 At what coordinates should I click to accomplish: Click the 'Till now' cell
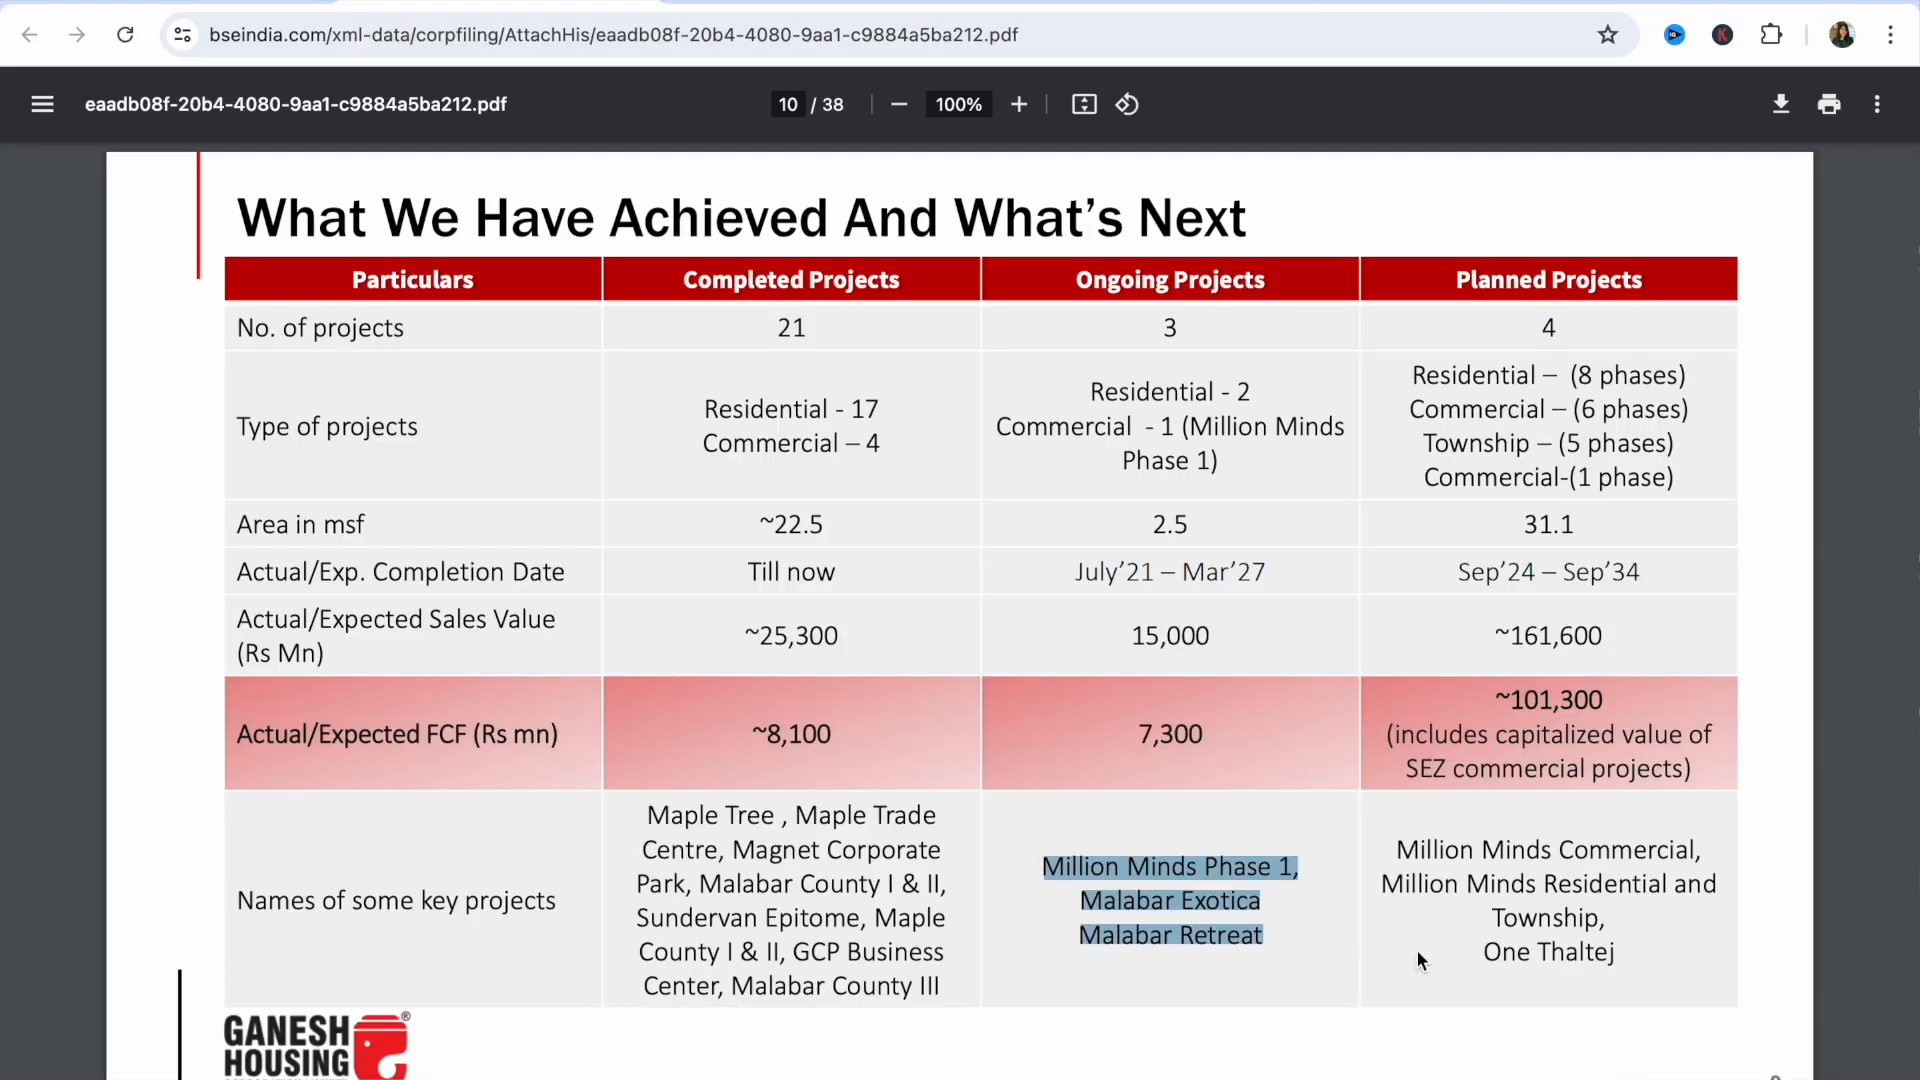pyautogui.click(x=791, y=572)
